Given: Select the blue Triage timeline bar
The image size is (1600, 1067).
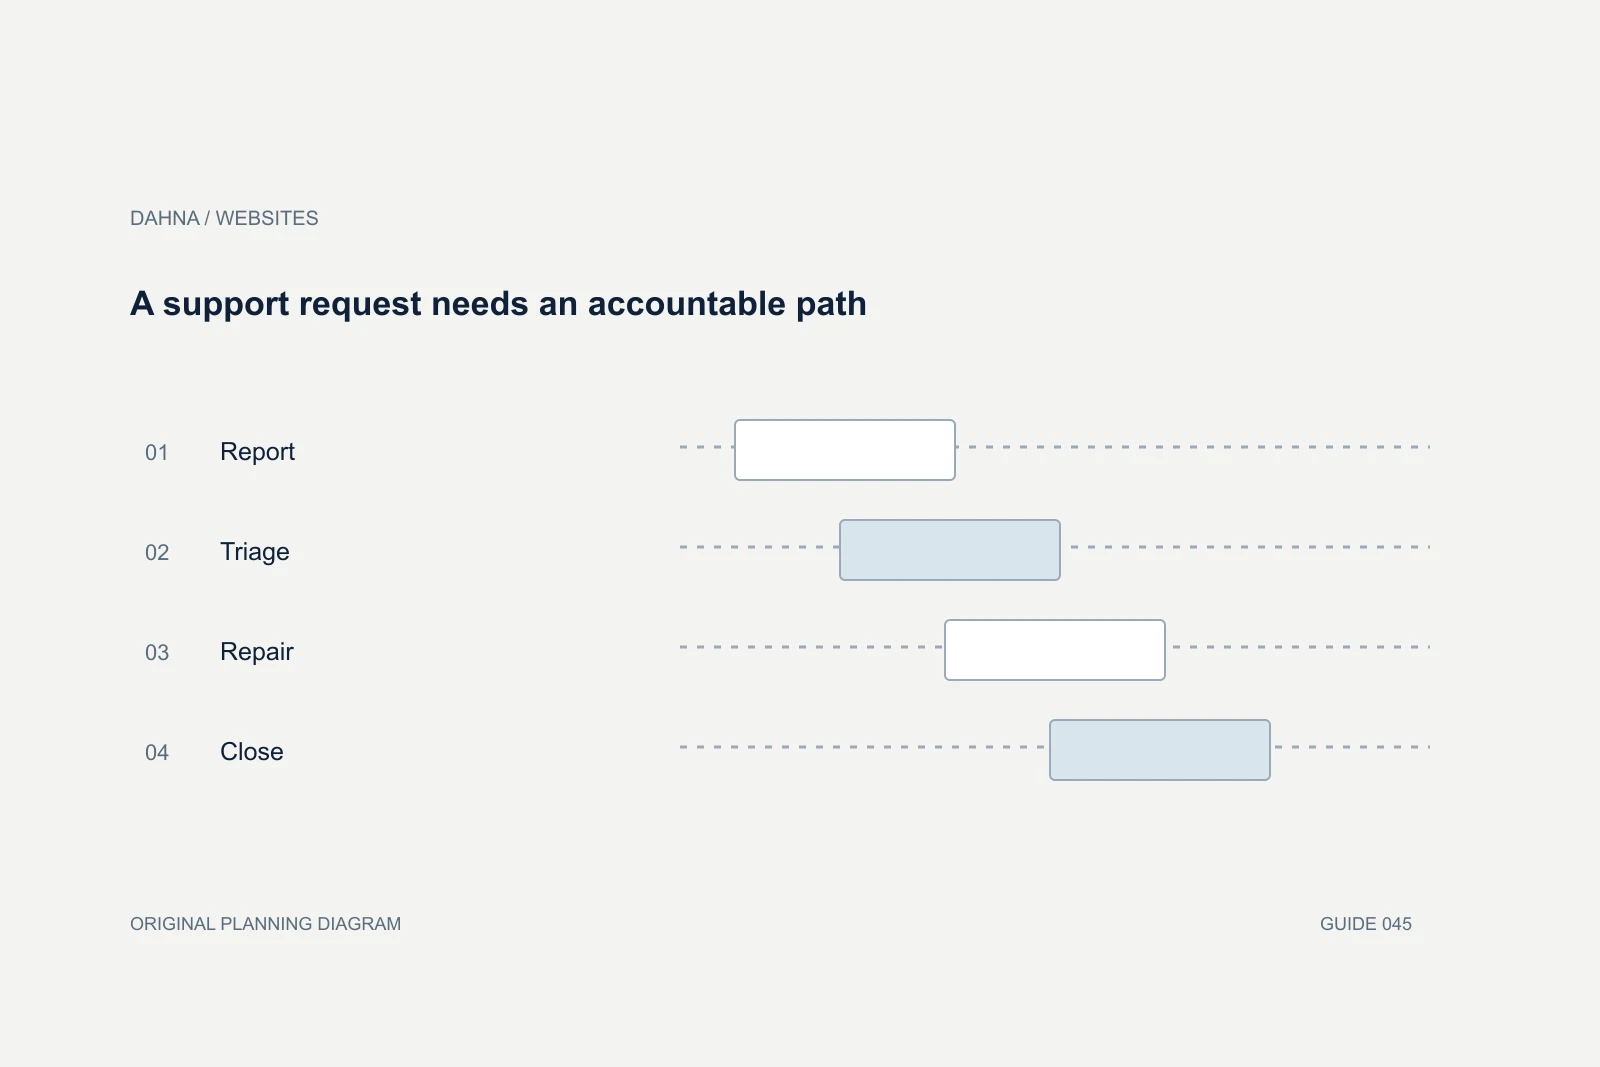Looking at the screenshot, I should [950, 550].
